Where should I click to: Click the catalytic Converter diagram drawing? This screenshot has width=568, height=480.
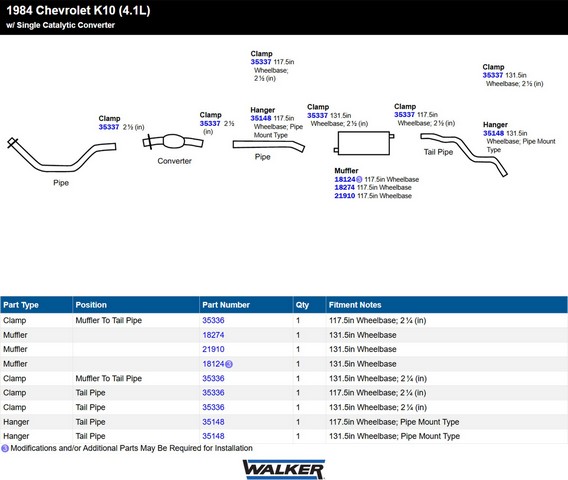[173, 142]
